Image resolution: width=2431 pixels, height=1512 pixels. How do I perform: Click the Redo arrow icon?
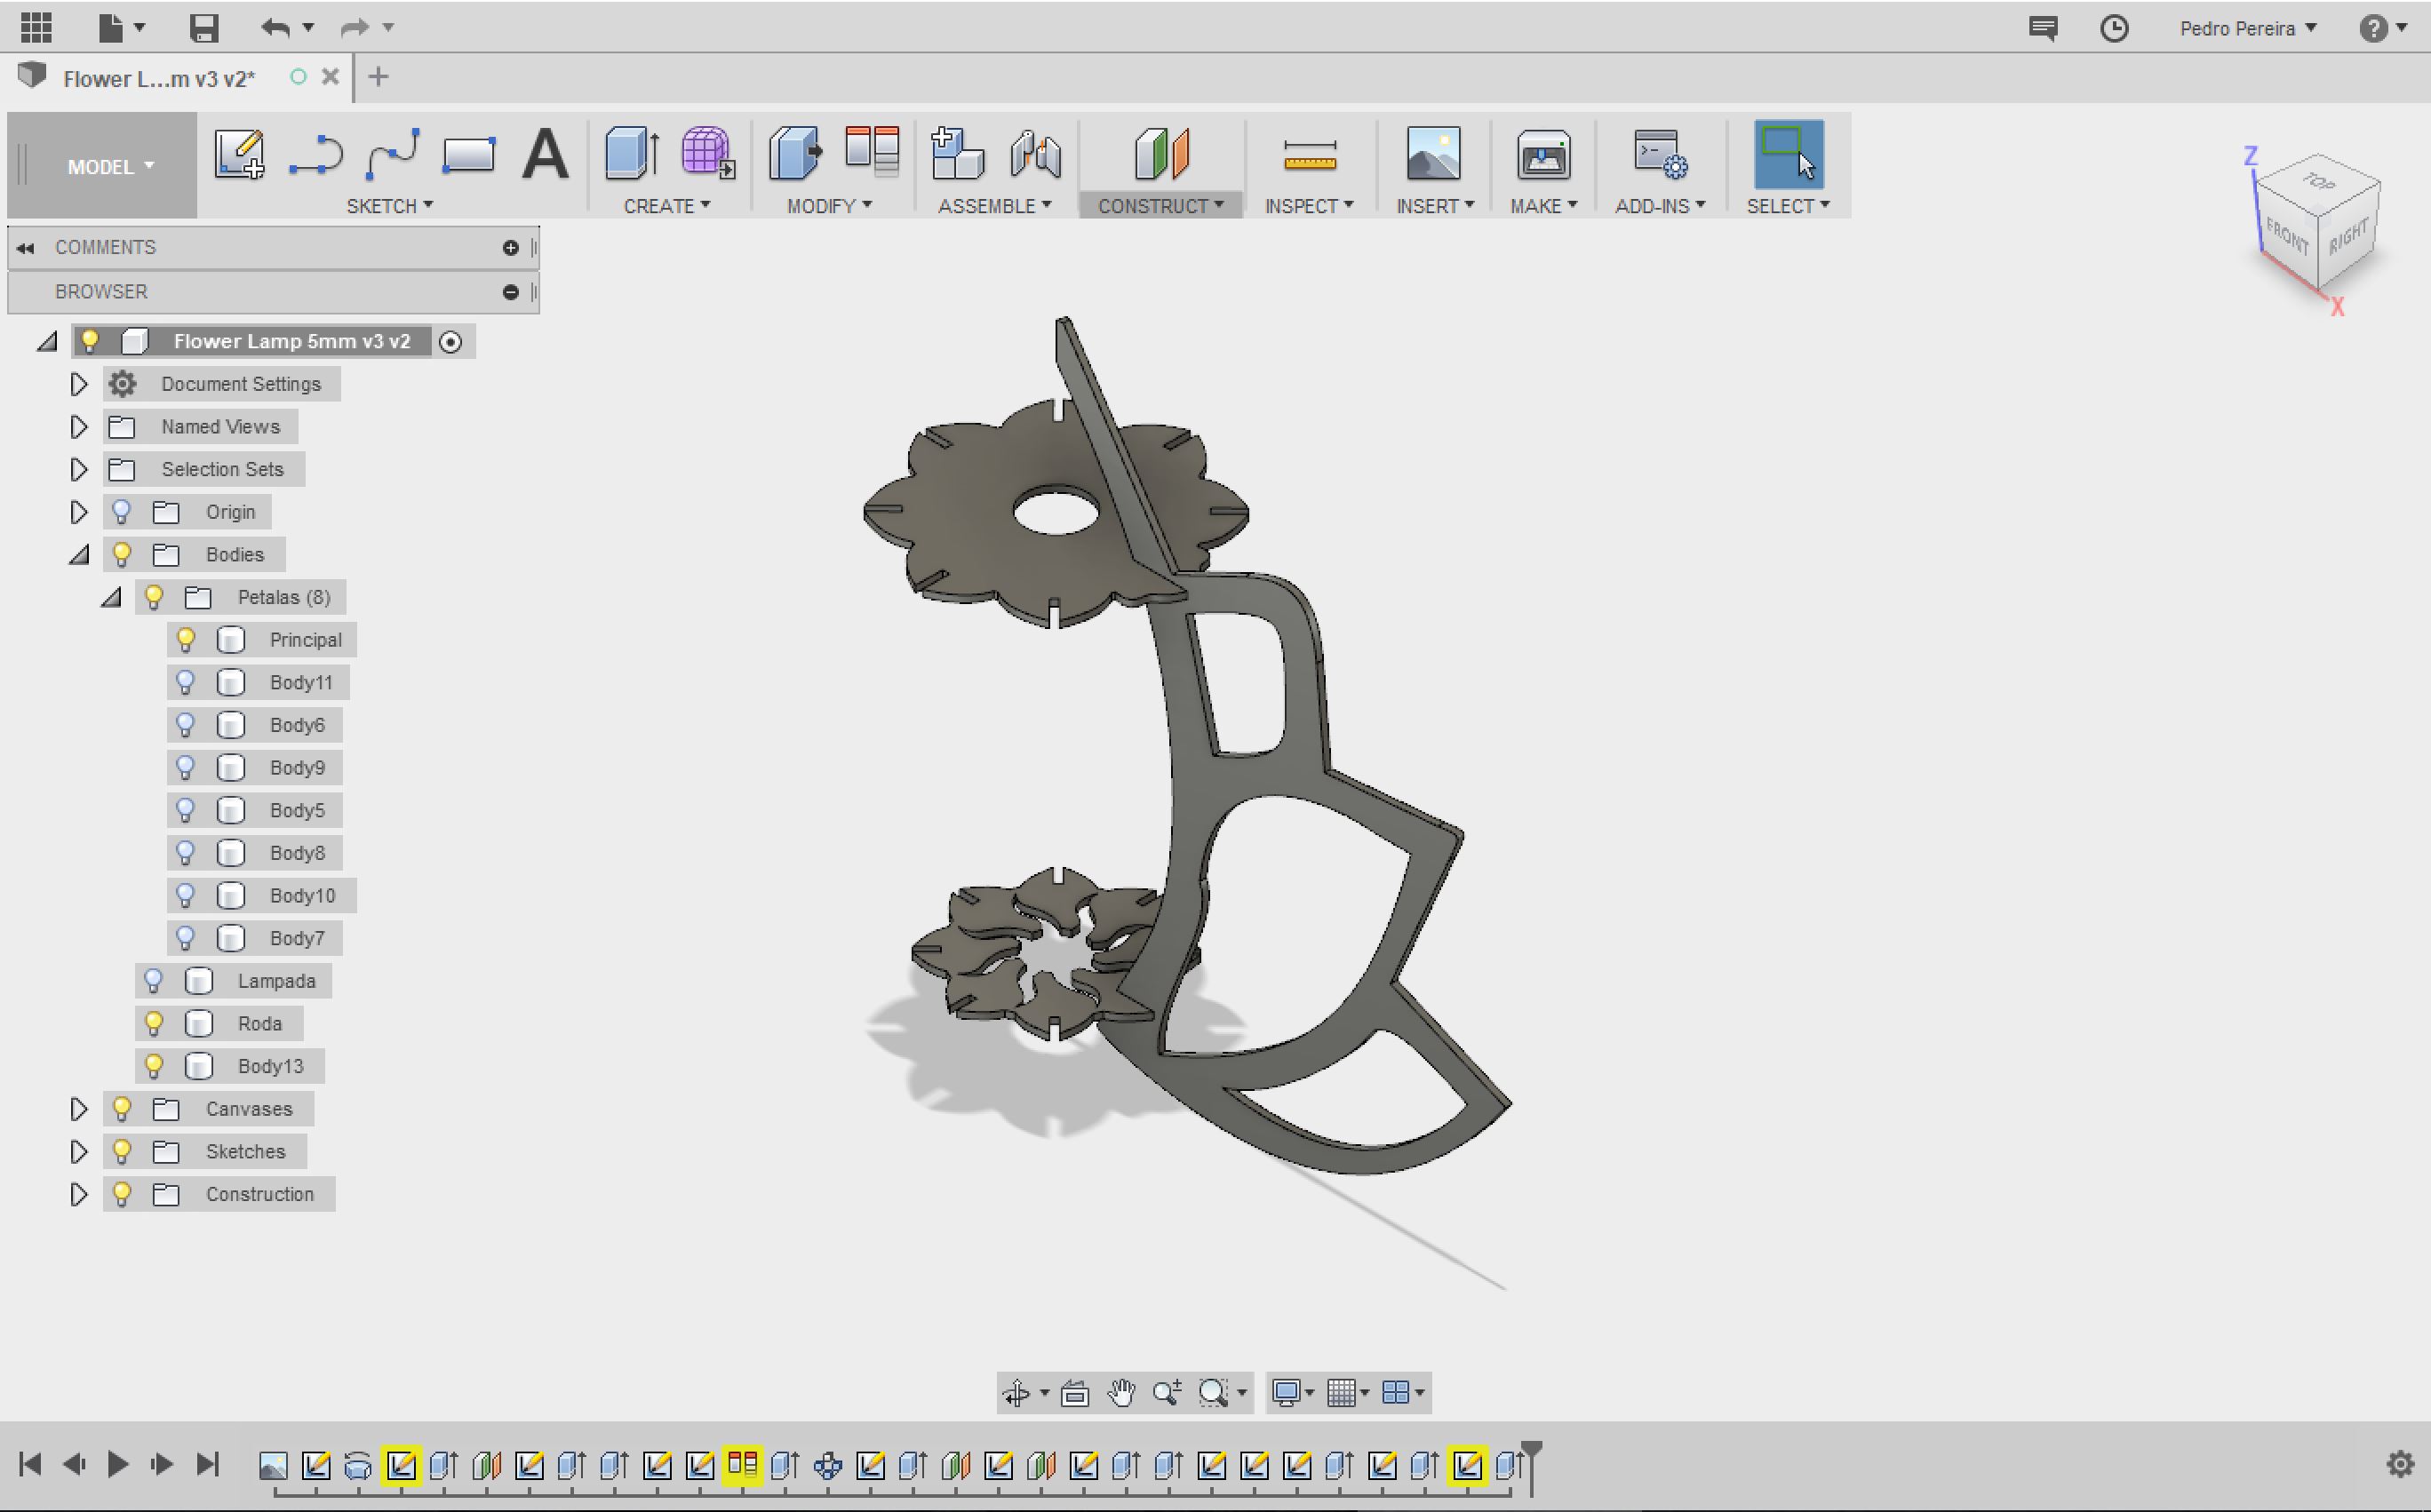point(354,27)
